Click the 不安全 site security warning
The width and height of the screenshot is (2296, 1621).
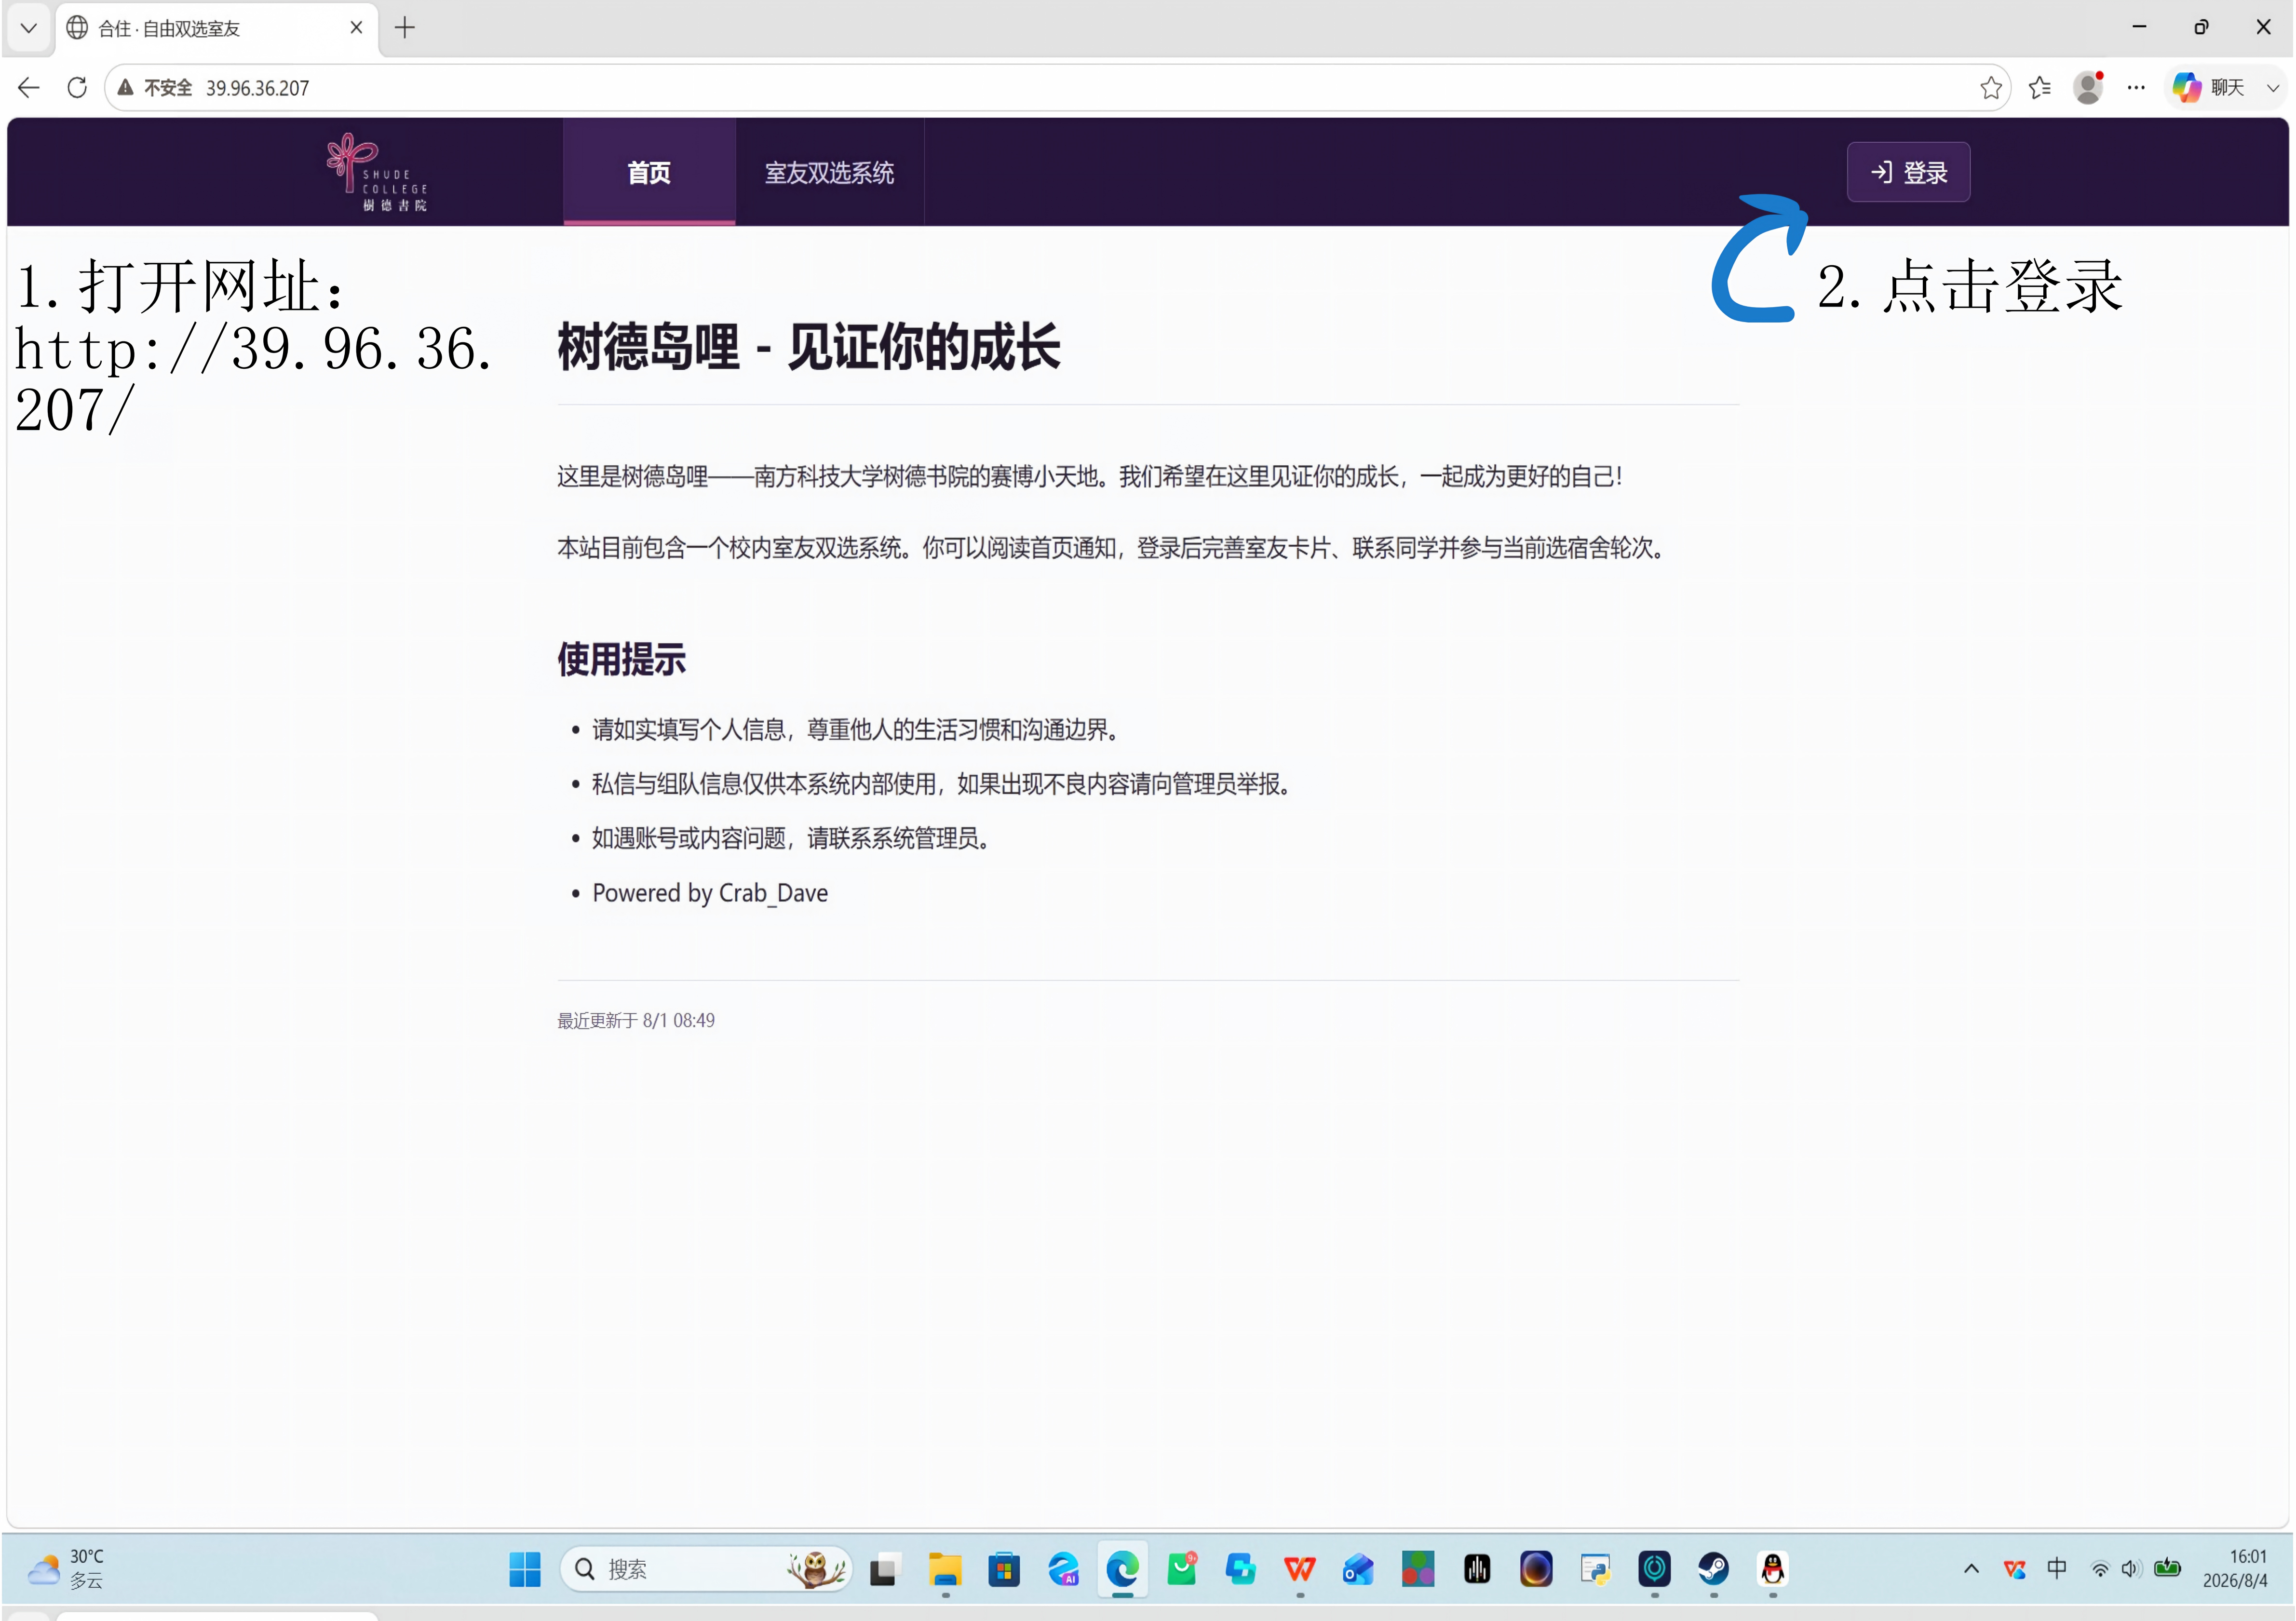click(155, 88)
